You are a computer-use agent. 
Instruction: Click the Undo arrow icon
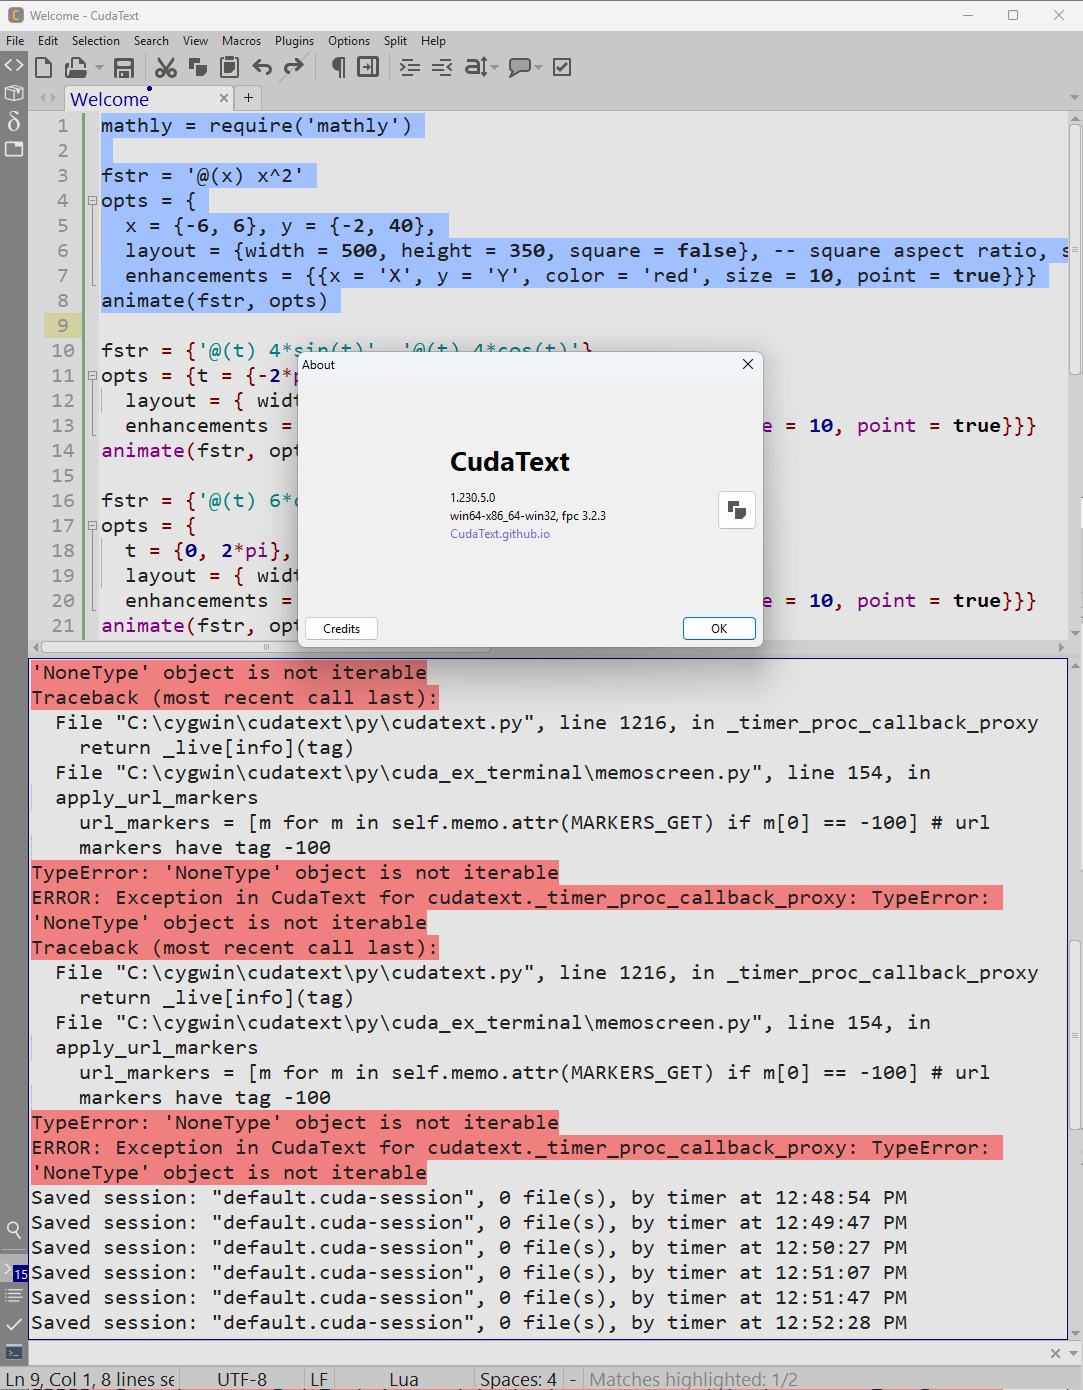click(x=262, y=68)
